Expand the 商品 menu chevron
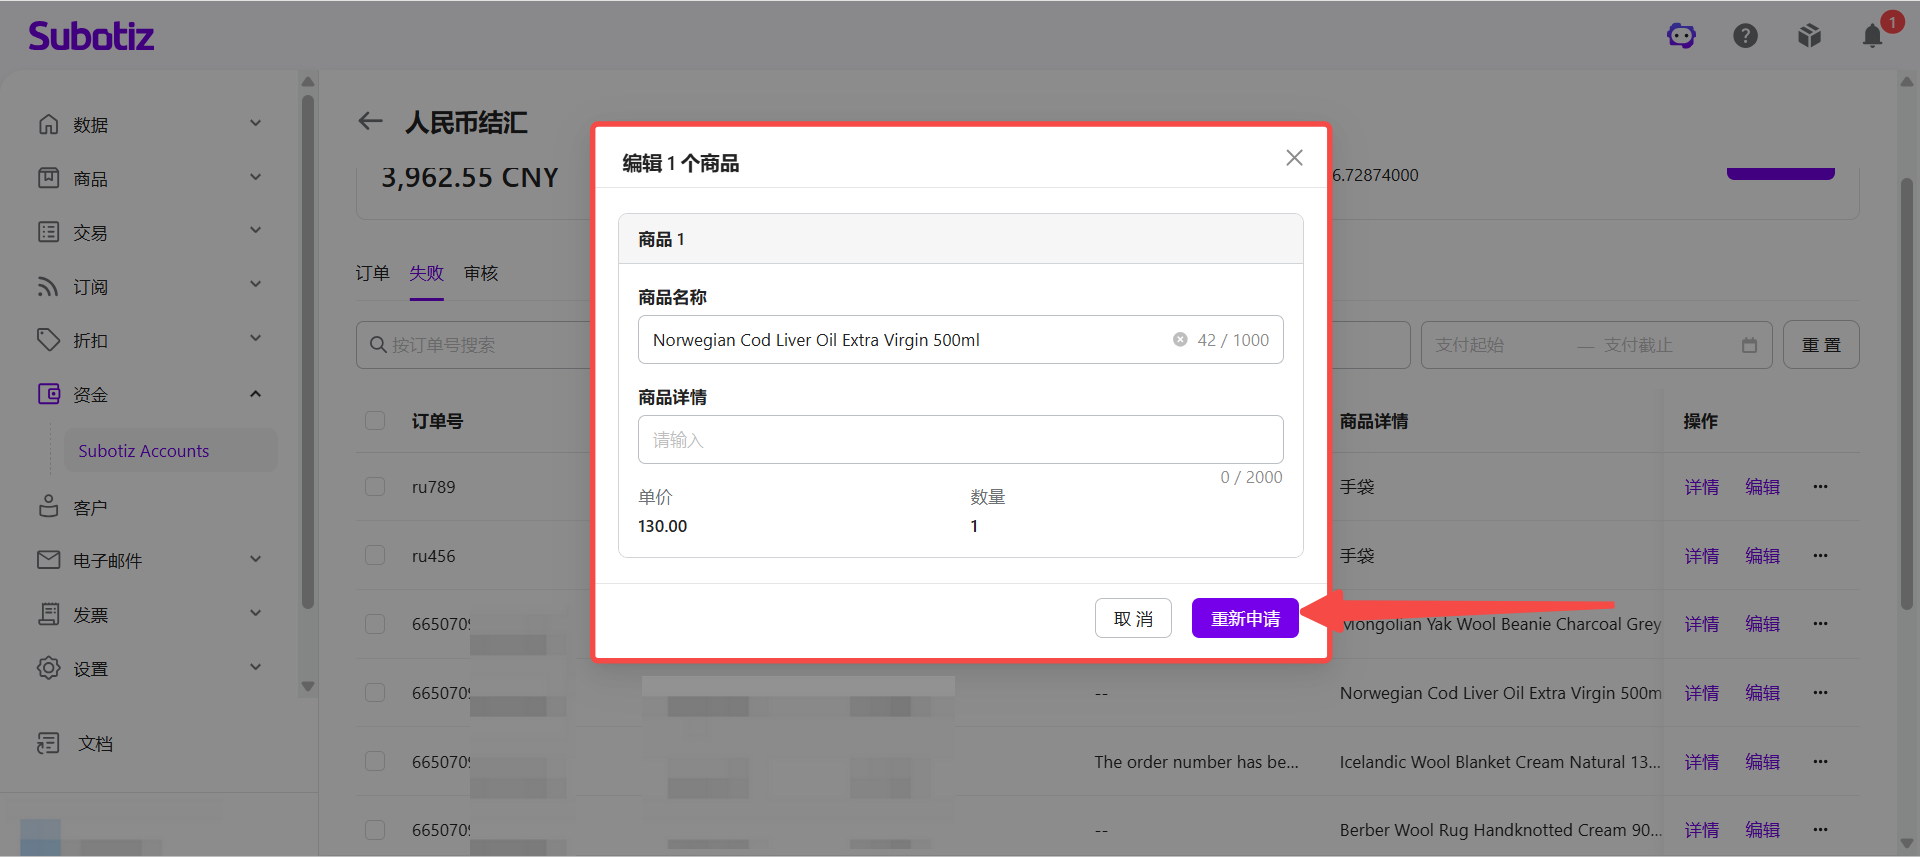The width and height of the screenshot is (1920, 857). [x=256, y=178]
